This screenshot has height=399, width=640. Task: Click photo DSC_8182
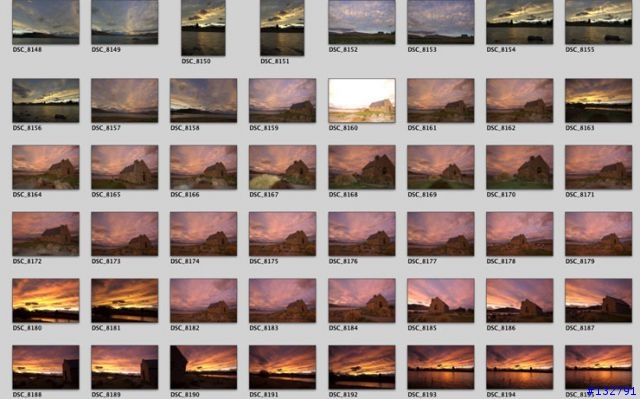203,300
